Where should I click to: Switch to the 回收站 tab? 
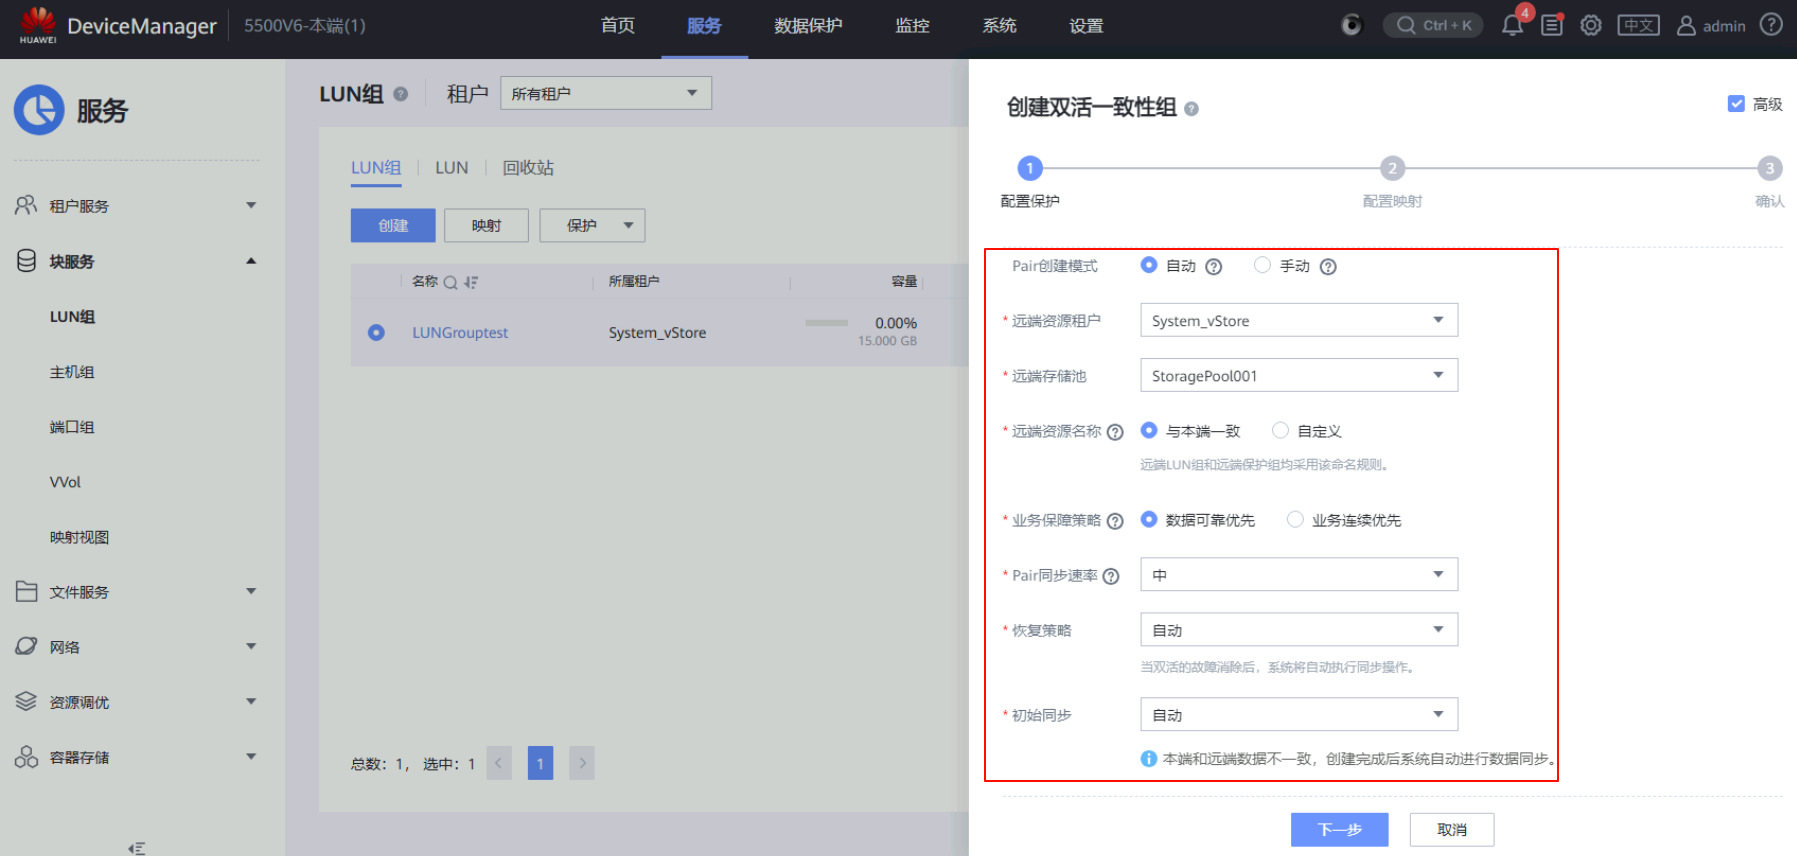pos(528,168)
